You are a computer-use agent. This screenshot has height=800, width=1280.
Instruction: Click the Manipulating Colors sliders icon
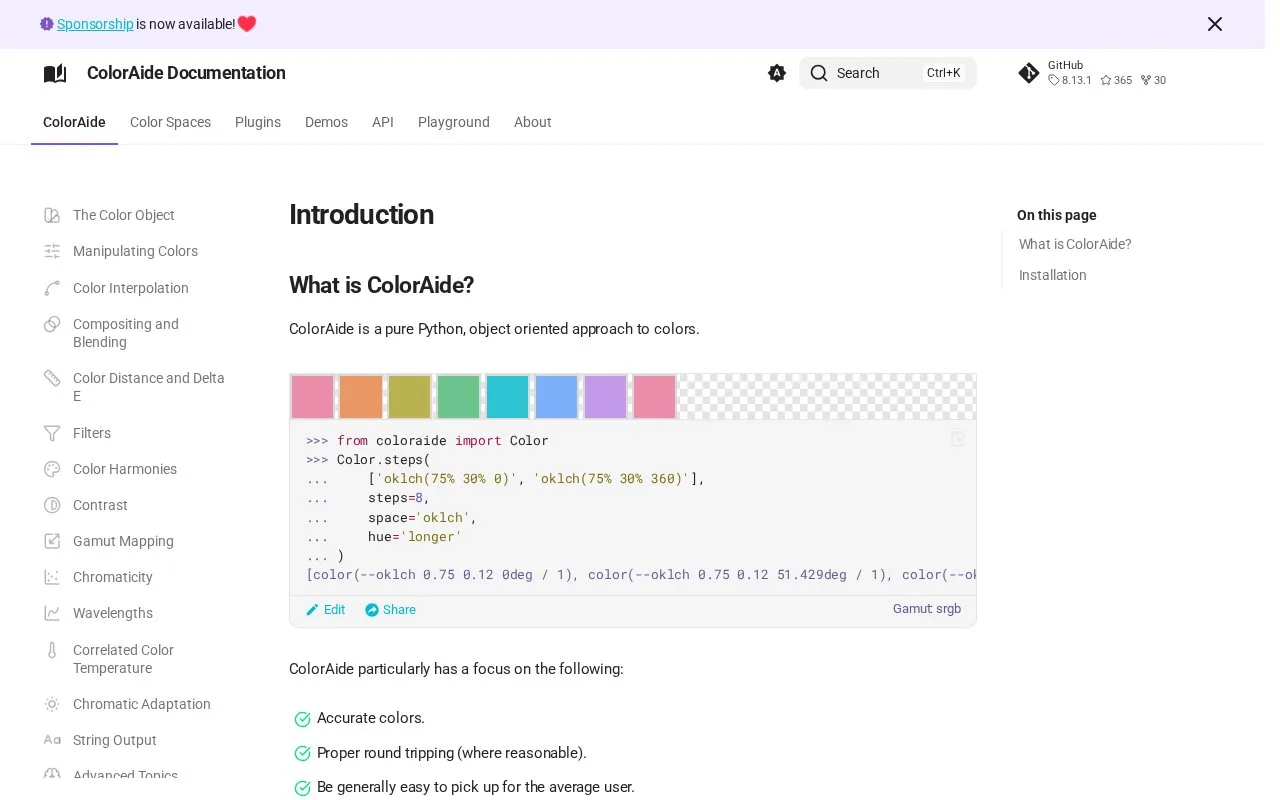[x=52, y=251]
